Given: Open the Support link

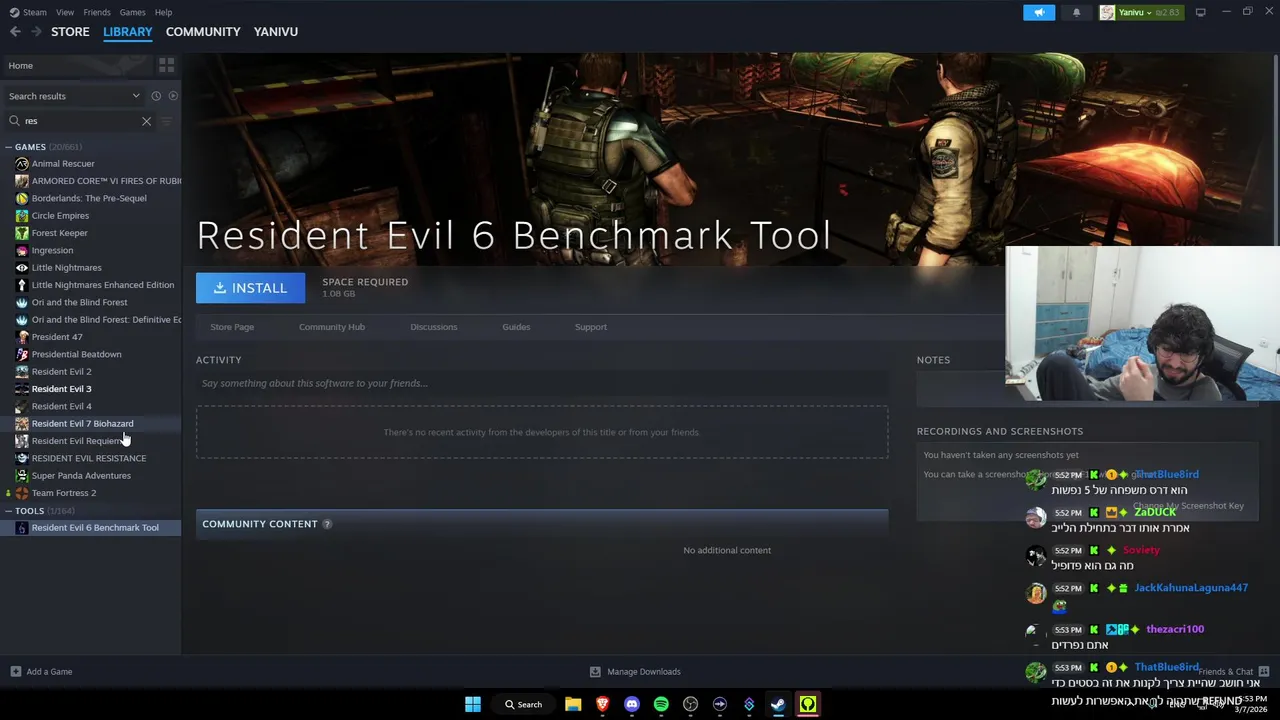Looking at the screenshot, I should [x=591, y=327].
